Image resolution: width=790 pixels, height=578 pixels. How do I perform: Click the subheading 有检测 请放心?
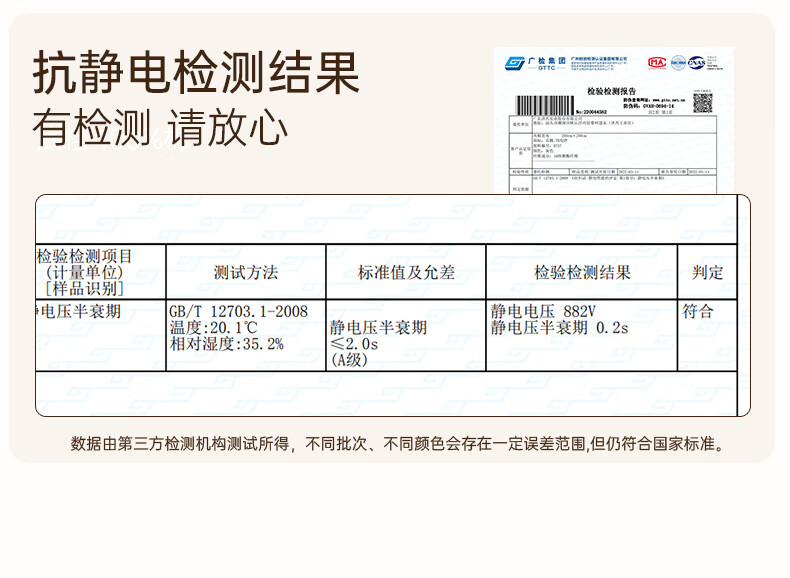point(160,127)
